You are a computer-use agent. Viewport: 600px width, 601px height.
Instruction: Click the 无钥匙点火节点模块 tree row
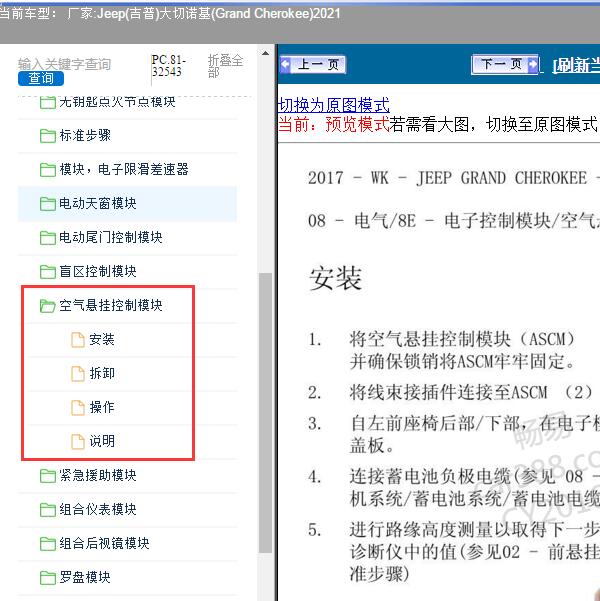tap(127, 103)
